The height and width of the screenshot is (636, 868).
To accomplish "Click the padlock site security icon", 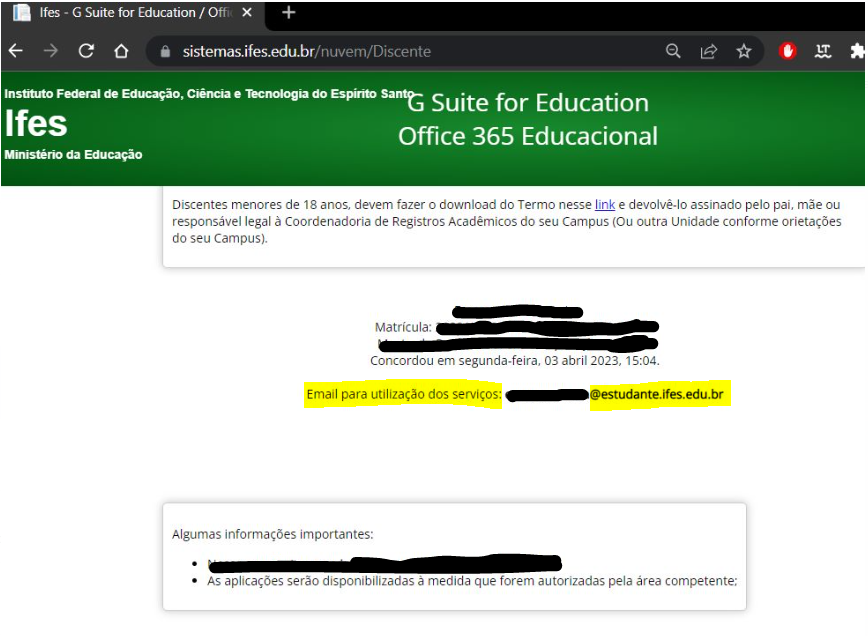I will tap(166, 51).
